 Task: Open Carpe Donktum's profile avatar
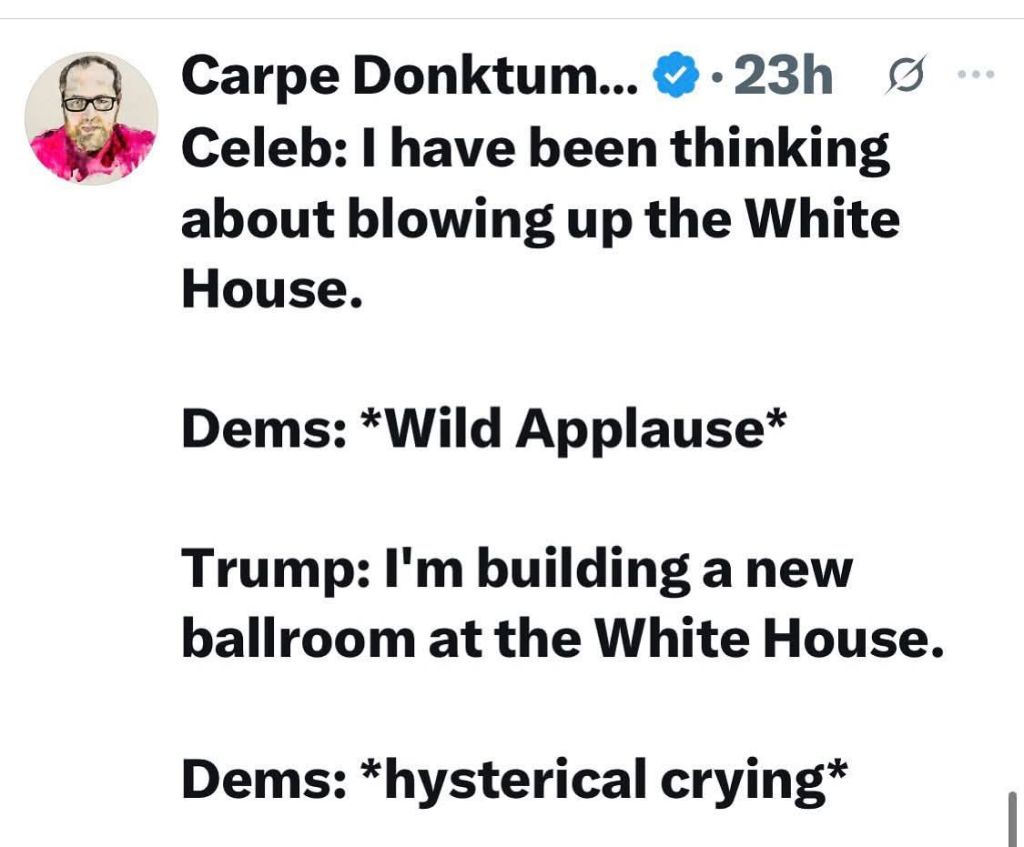click(91, 118)
